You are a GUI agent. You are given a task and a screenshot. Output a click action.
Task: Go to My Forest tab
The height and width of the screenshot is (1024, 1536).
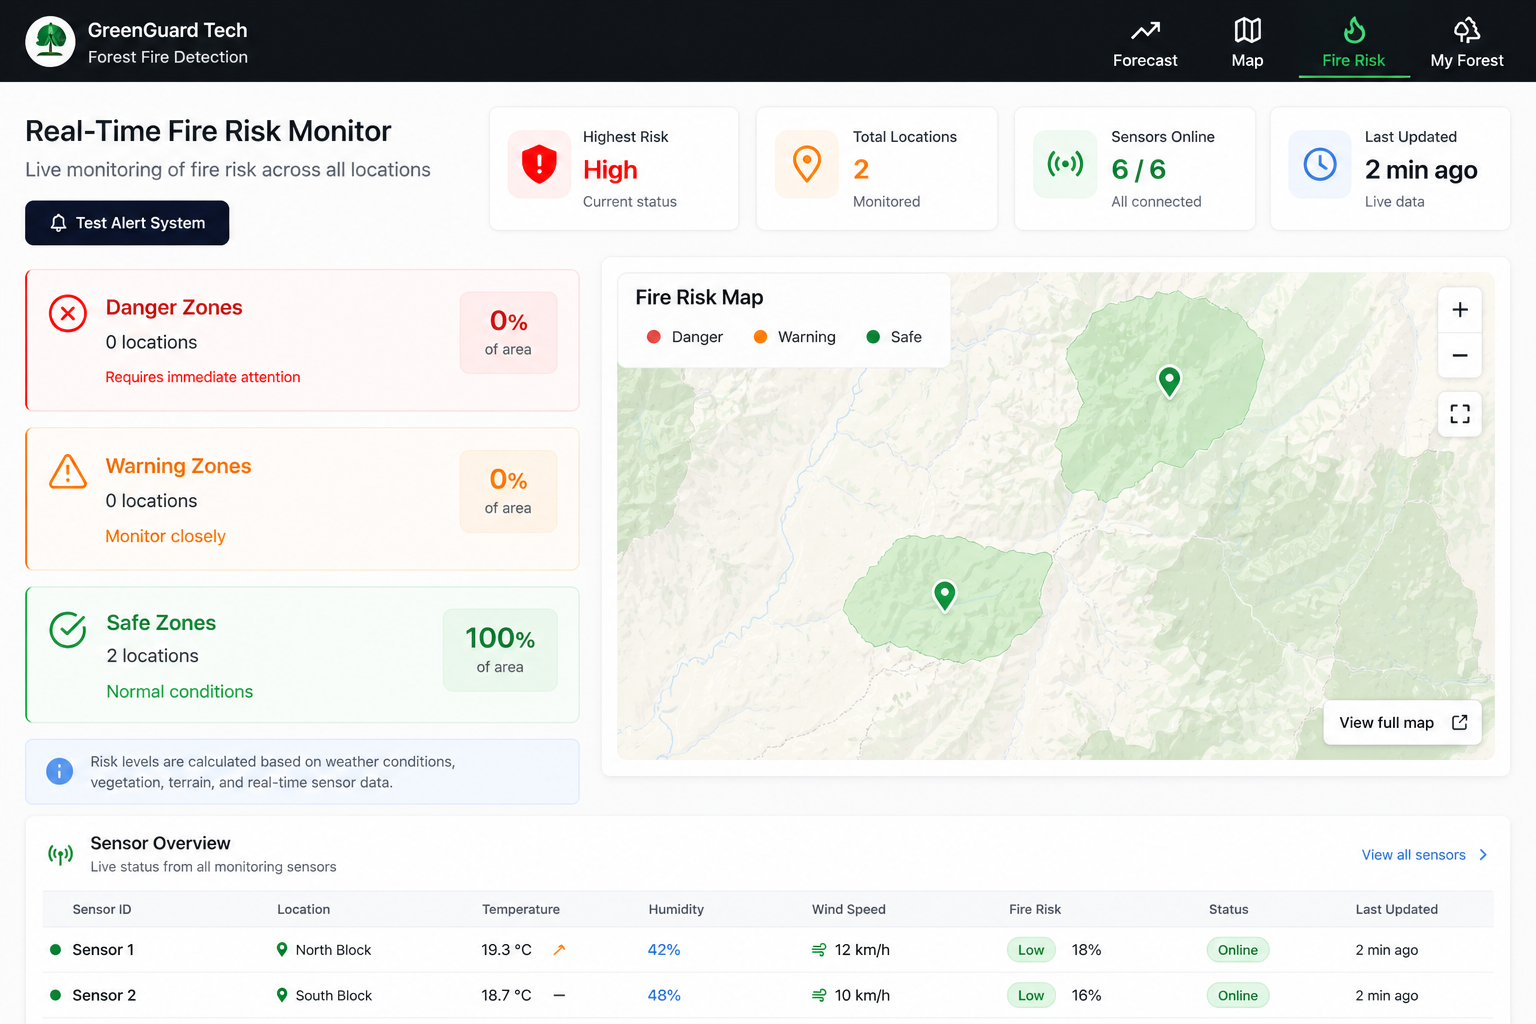(x=1467, y=43)
